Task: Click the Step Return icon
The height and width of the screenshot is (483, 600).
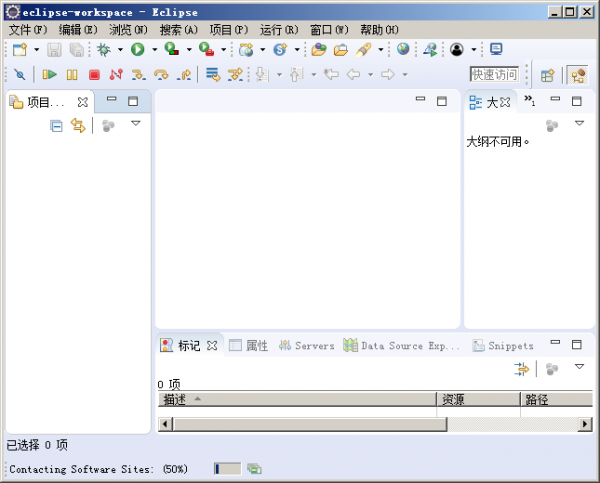Action: click(184, 74)
